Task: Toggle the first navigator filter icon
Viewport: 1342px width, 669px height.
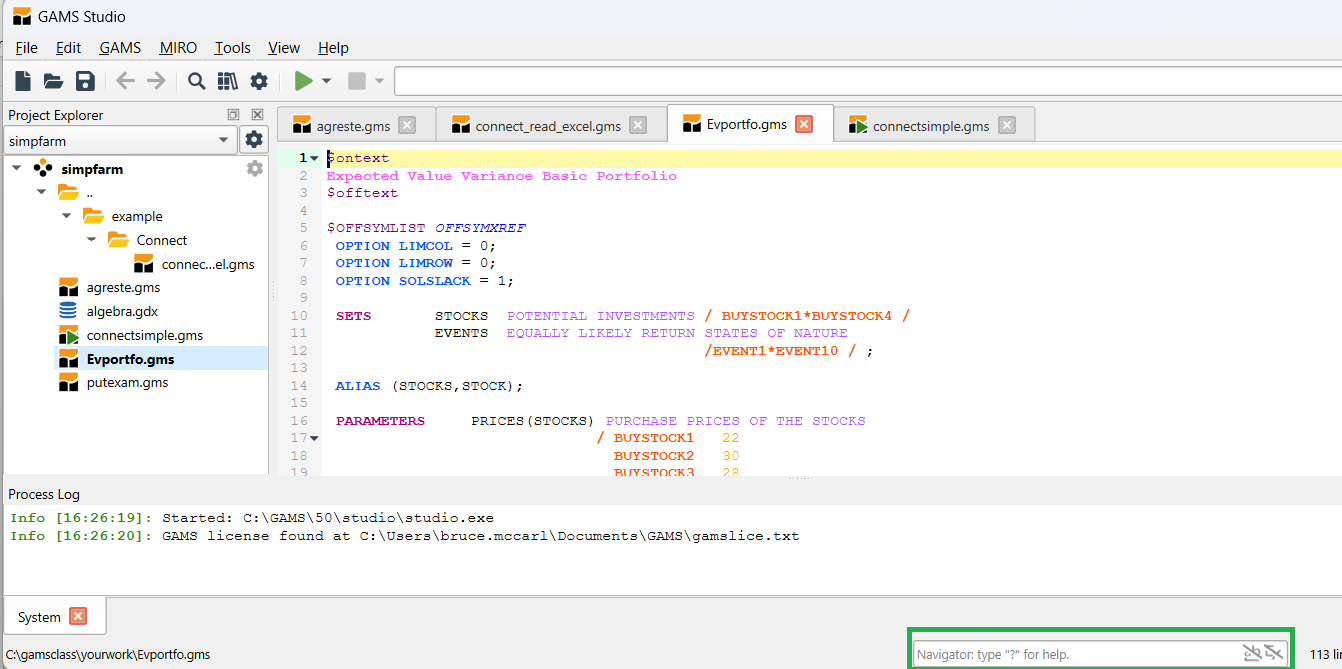Action: (x=1251, y=654)
